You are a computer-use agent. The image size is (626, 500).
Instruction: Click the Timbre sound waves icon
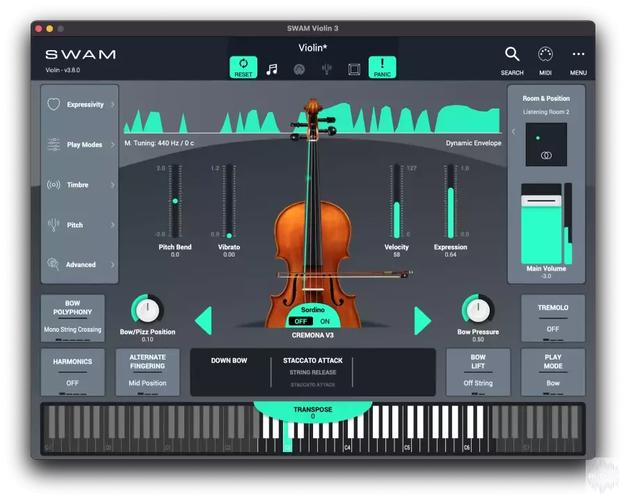pyautogui.click(x=53, y=185)
